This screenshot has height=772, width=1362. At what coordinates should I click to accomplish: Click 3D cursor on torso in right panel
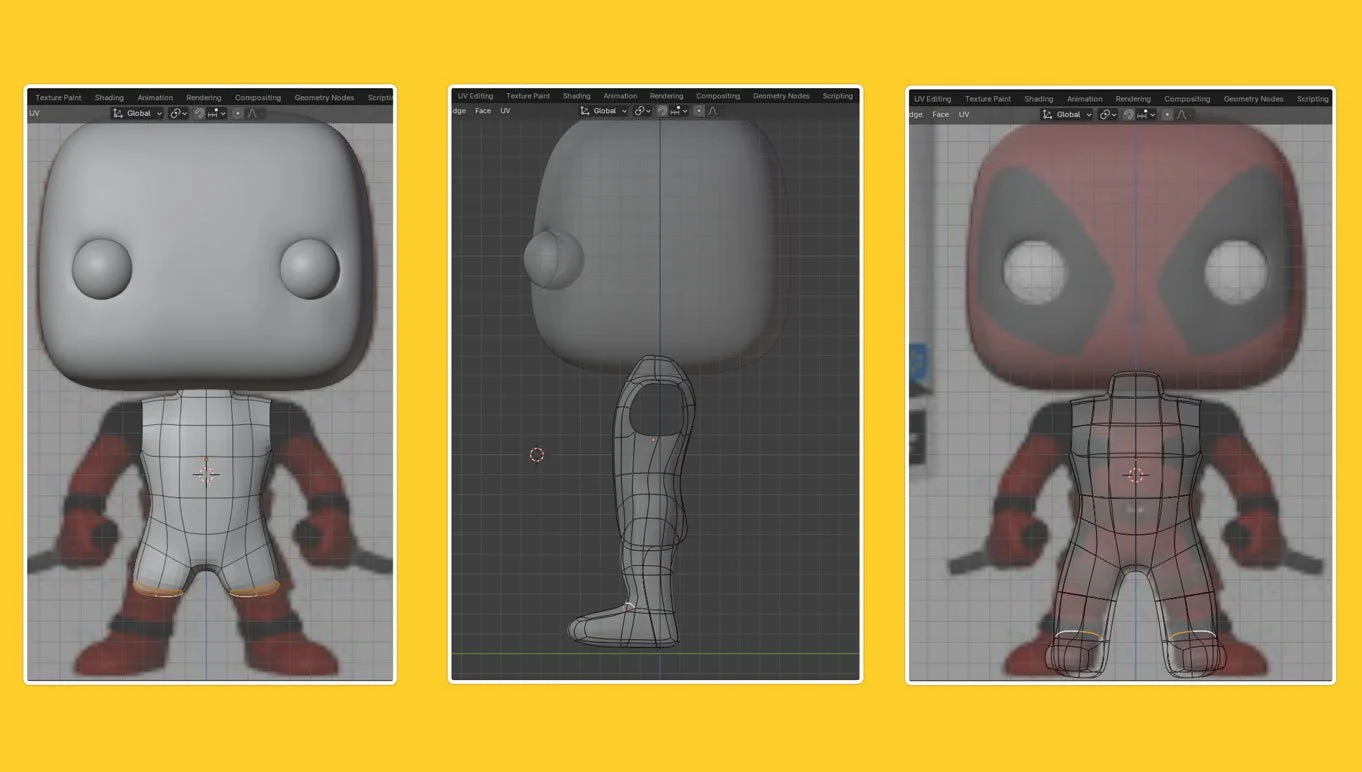(x=1135, y=474)
